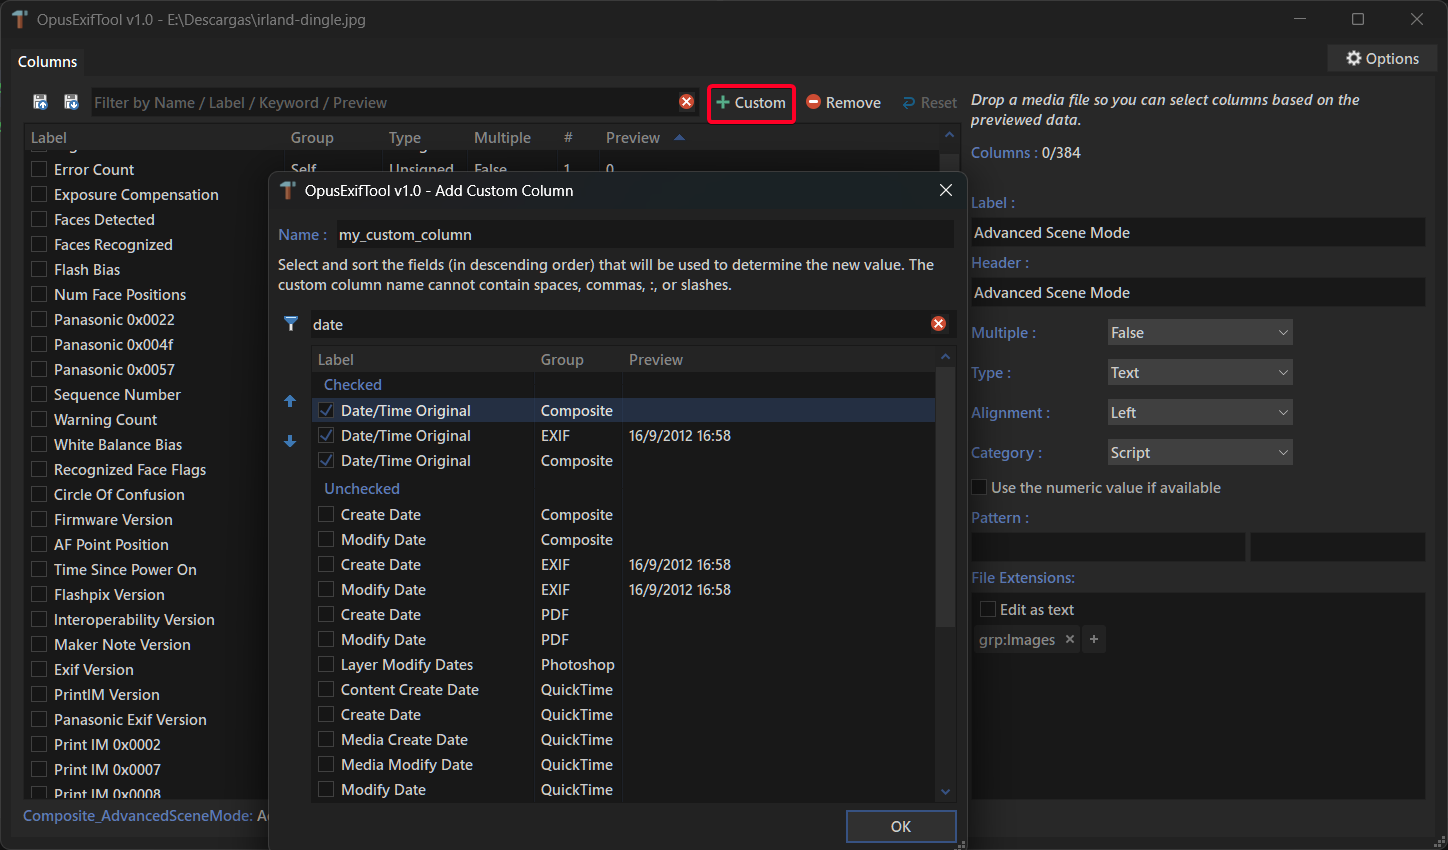Check the Create Date EXIF field
Image resolution: width=1448 pixels, height=850 pixels.
(326, 564)
